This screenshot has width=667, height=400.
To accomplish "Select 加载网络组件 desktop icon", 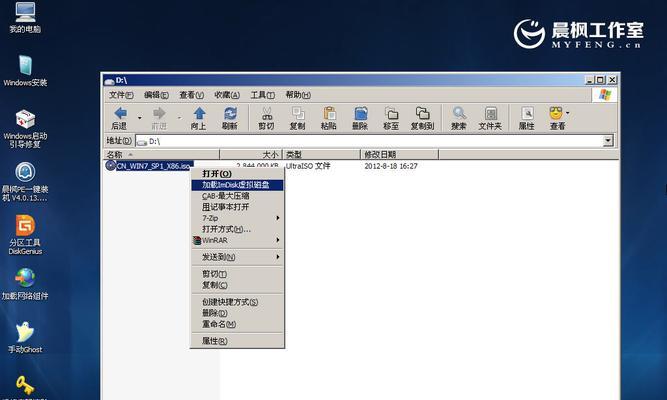I will click(x=25, y=284).
